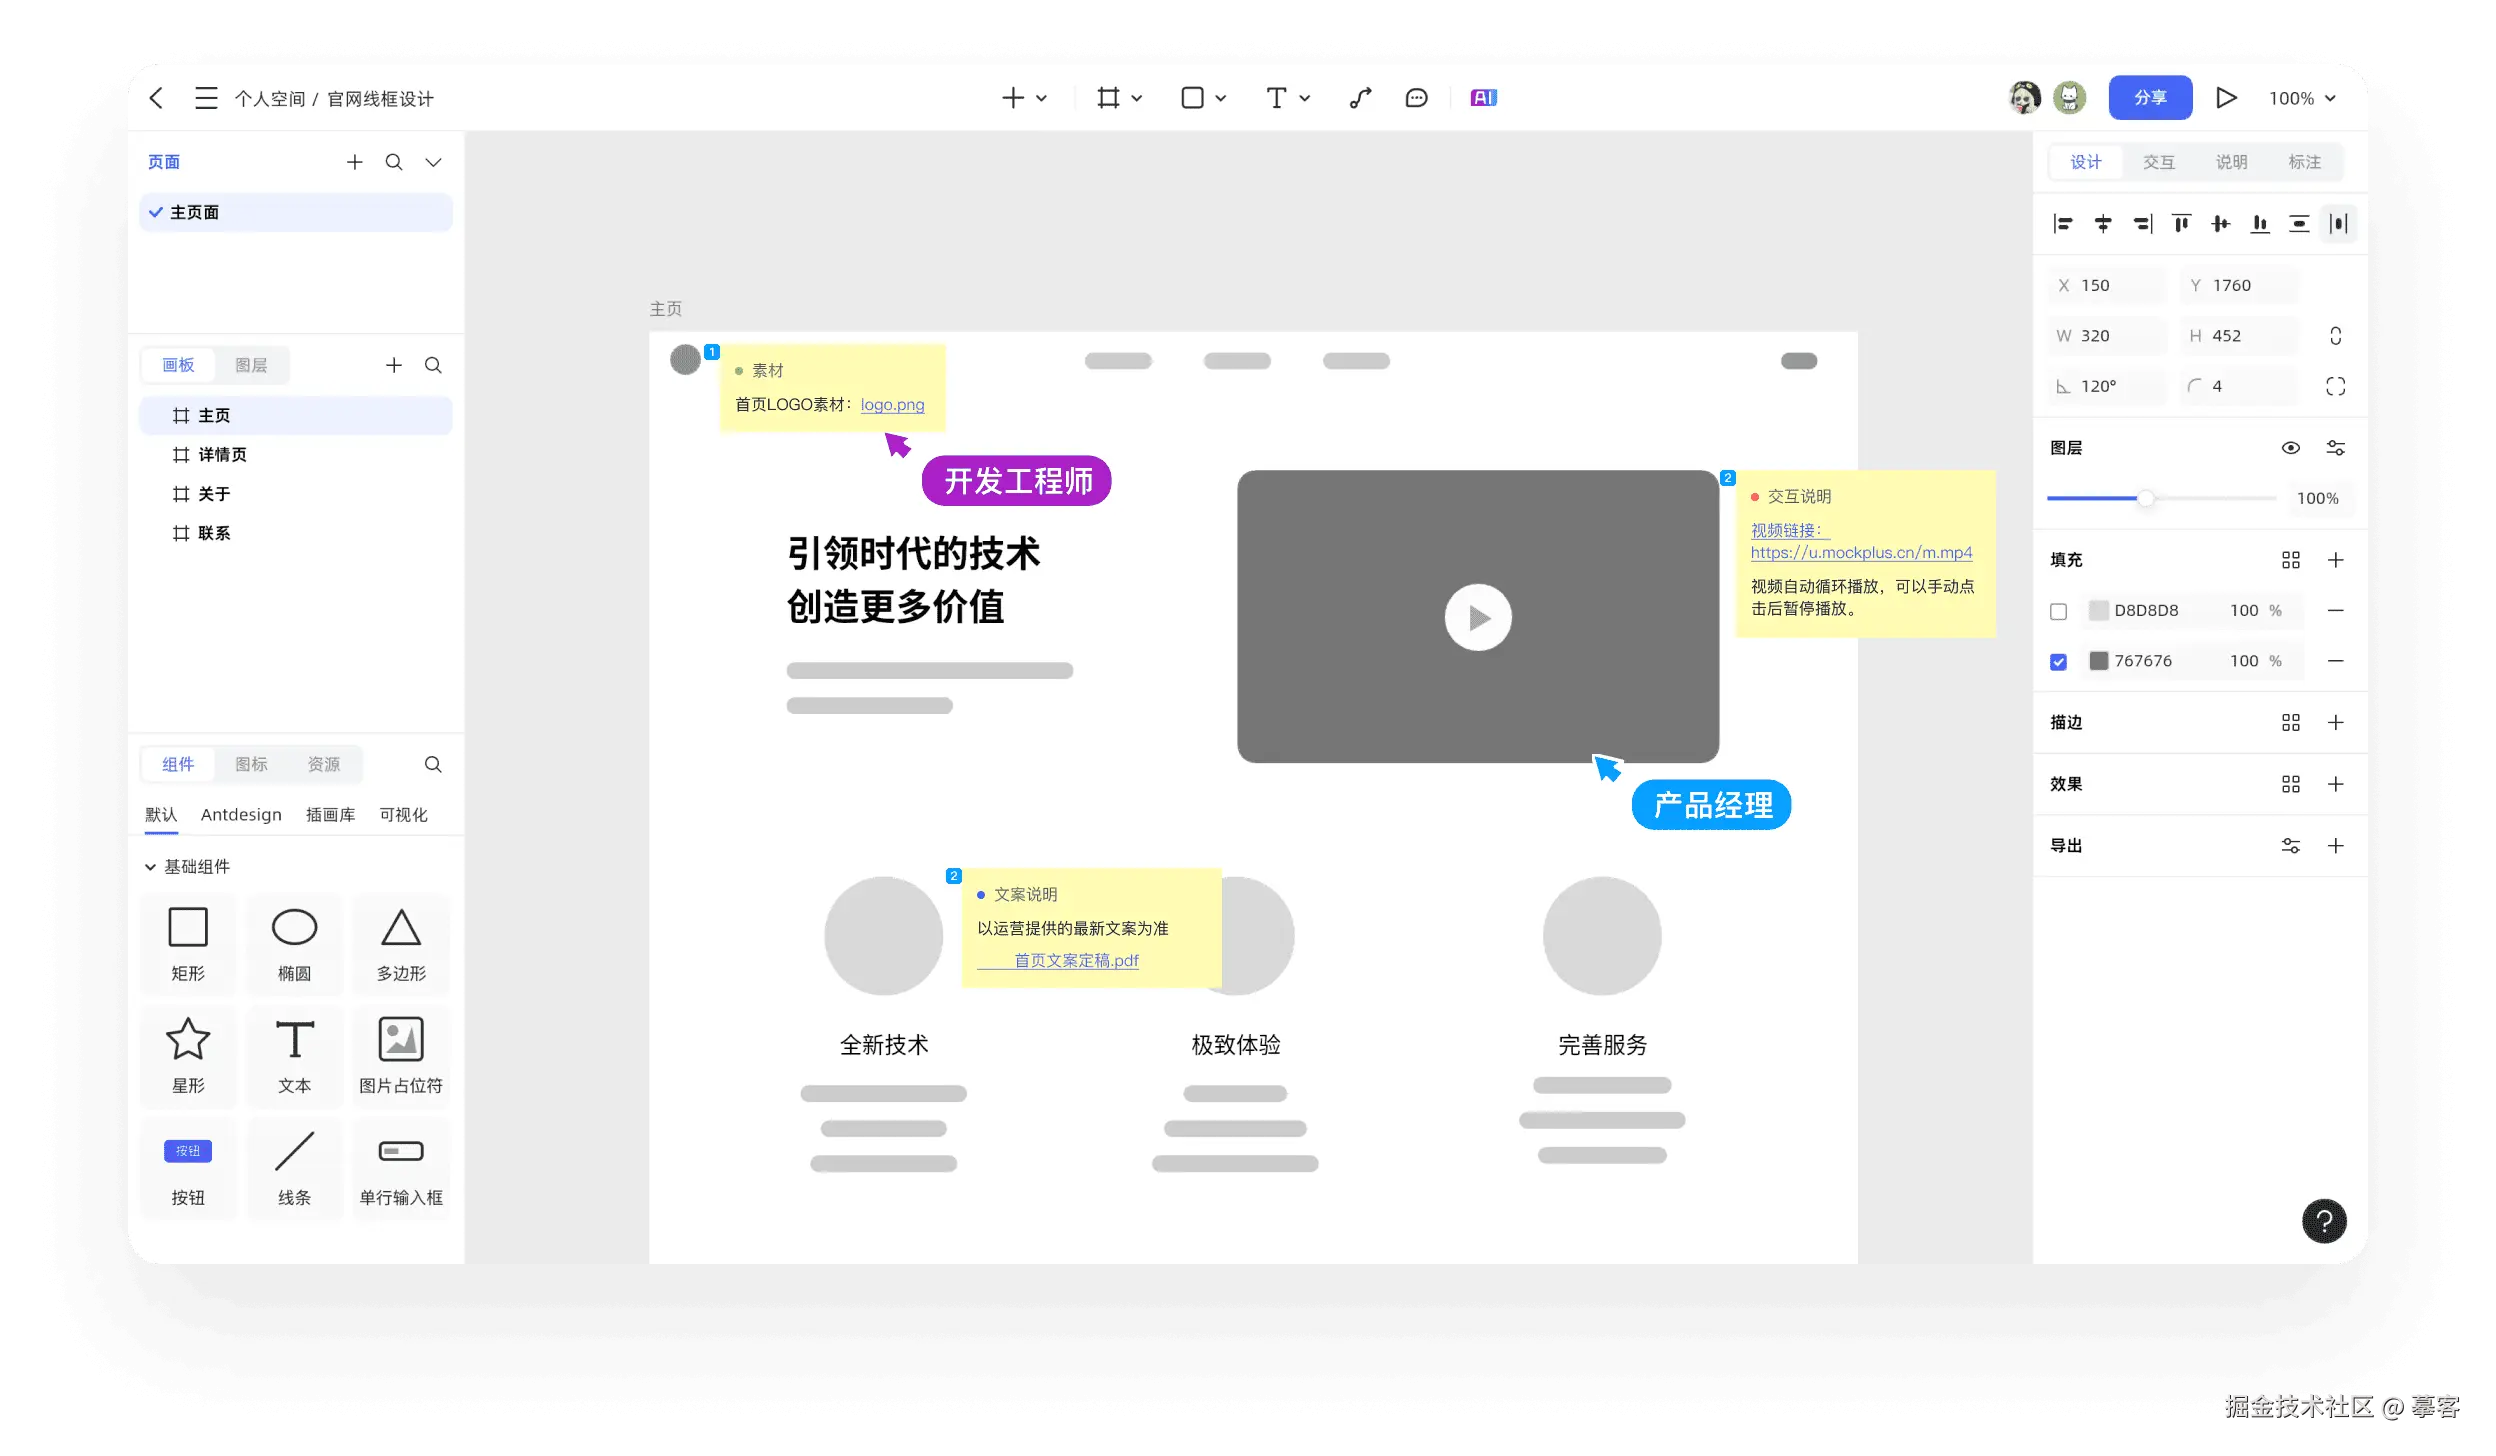Screen dimensions: 2496x1456
Task: Click the blue 分享 button
Action: pyautogui.click(x=2150, y=98)
